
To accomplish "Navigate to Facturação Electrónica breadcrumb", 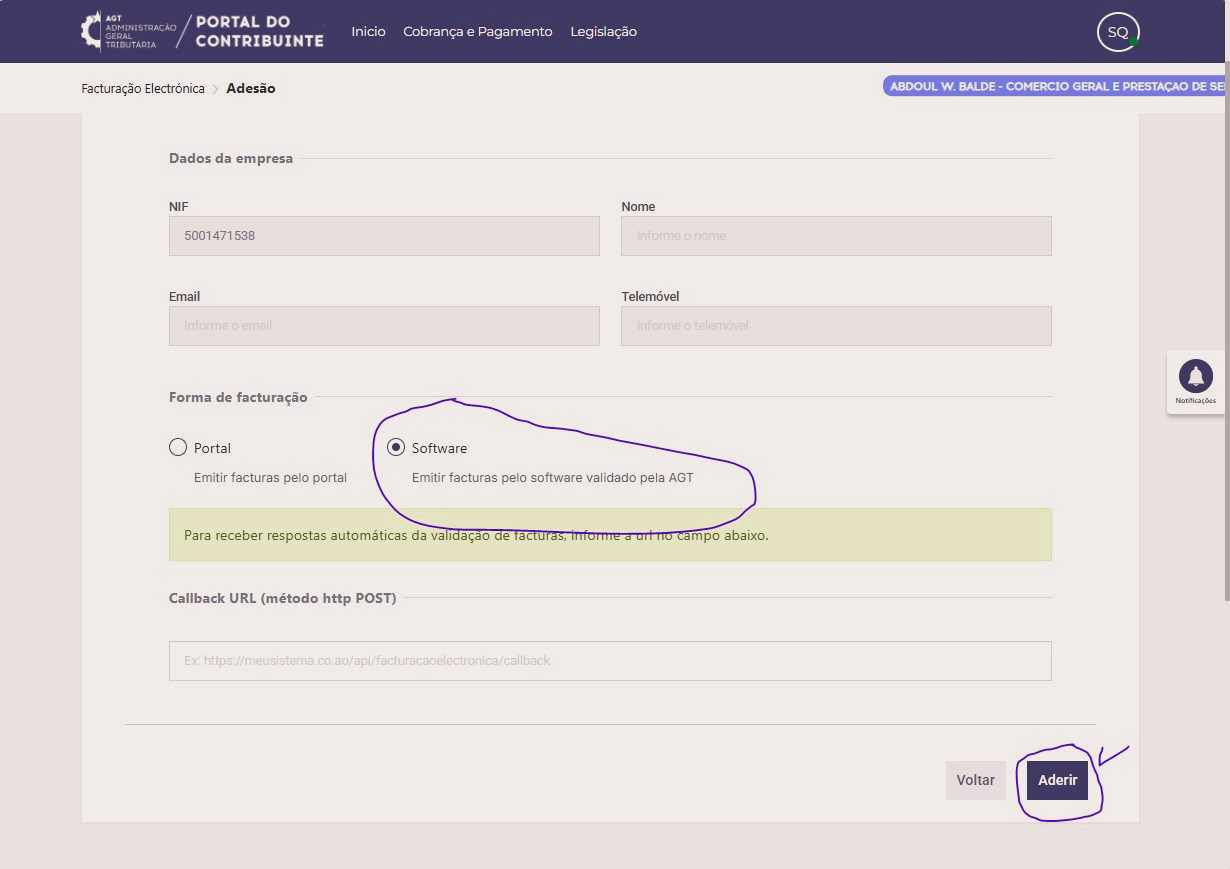I will tap(143, 89).
